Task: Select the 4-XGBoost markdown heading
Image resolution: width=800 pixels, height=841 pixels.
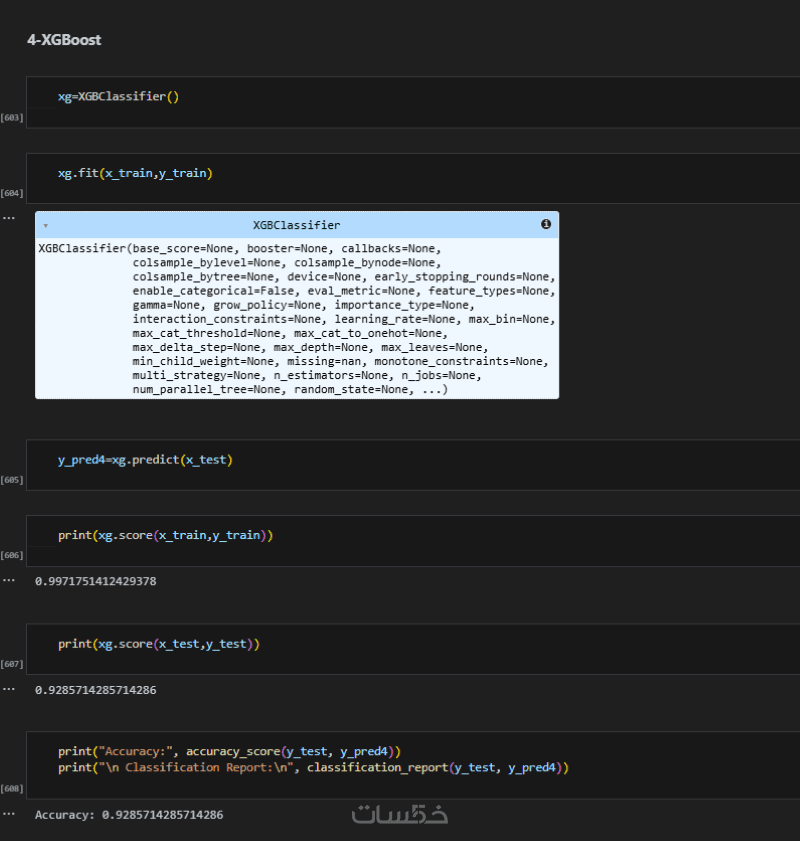Action: (64, 40)
